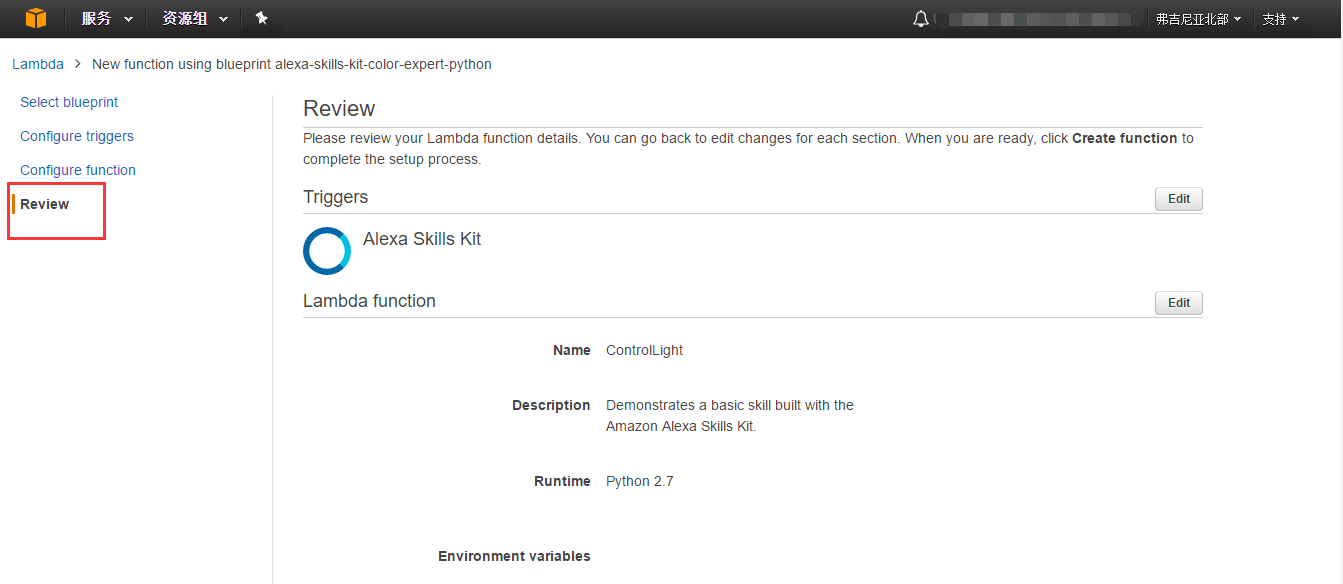Open the Configure function step
The width and height of the screenshot is (1343, 584).
78,170
